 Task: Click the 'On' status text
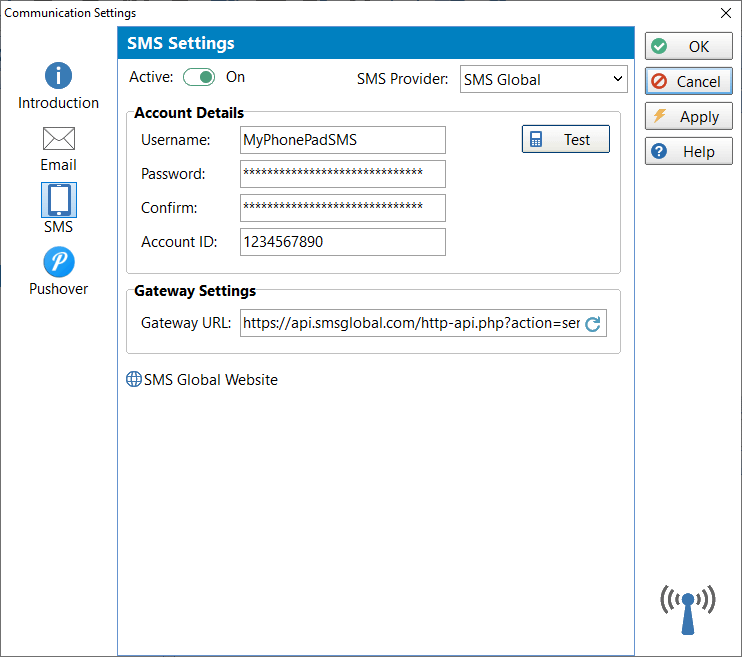(x=235, y=77)
